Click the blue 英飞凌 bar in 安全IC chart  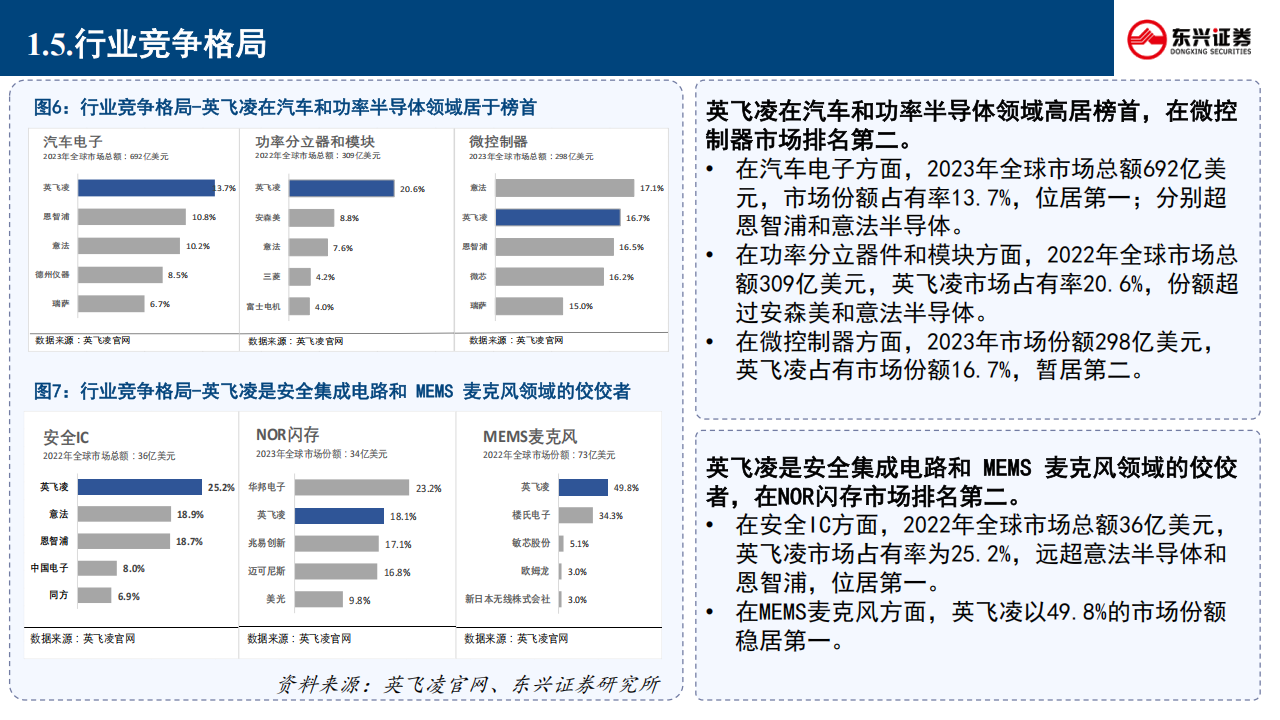(139, 487)
